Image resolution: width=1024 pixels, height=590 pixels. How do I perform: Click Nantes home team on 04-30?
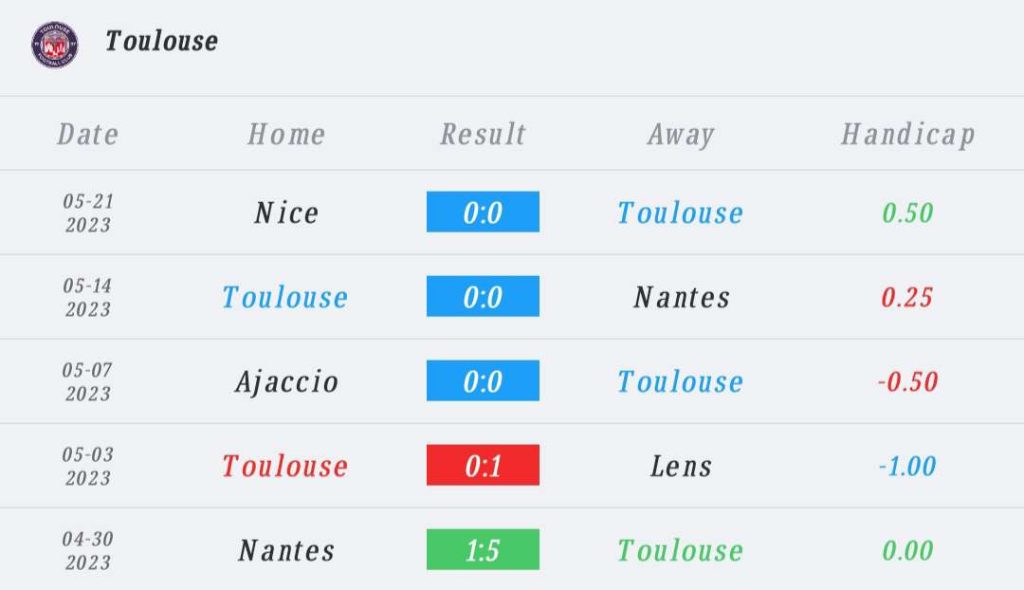[x=286, y=550]
